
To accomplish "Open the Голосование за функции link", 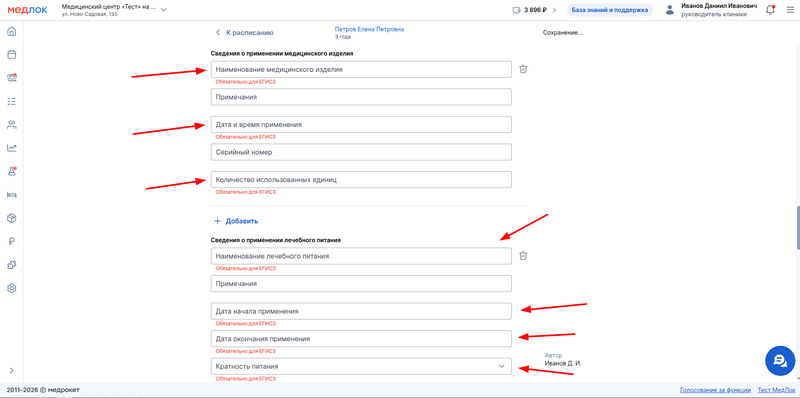I will (x=715, y=390).
